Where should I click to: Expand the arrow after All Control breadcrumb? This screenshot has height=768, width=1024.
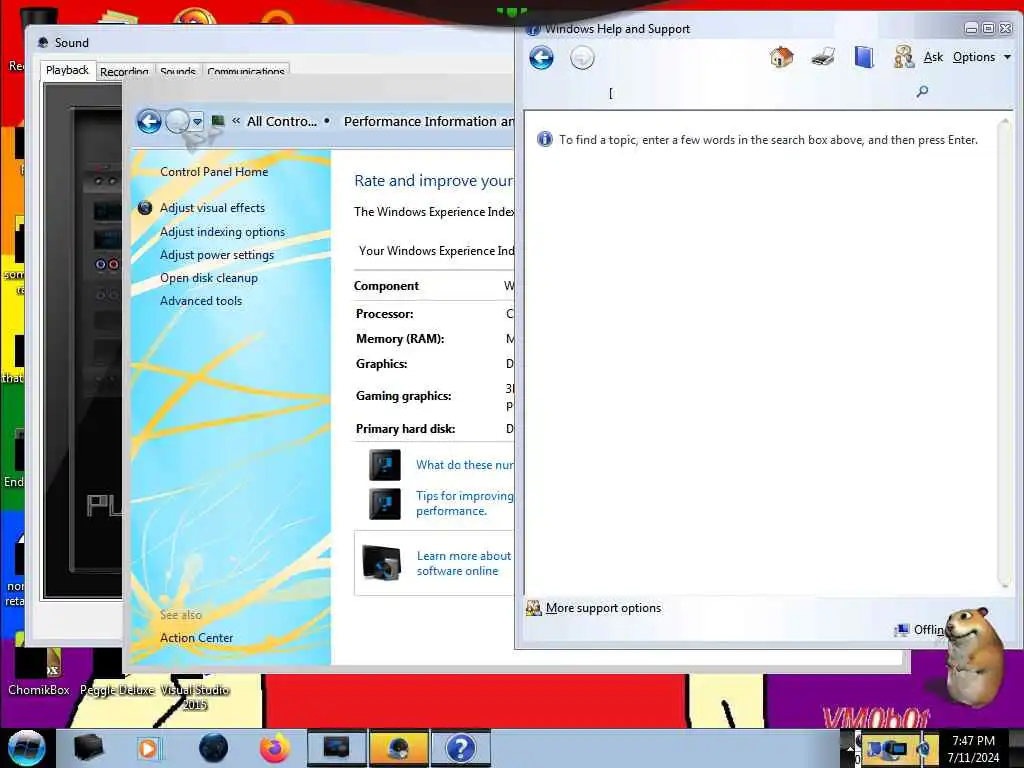click(327, 121)
